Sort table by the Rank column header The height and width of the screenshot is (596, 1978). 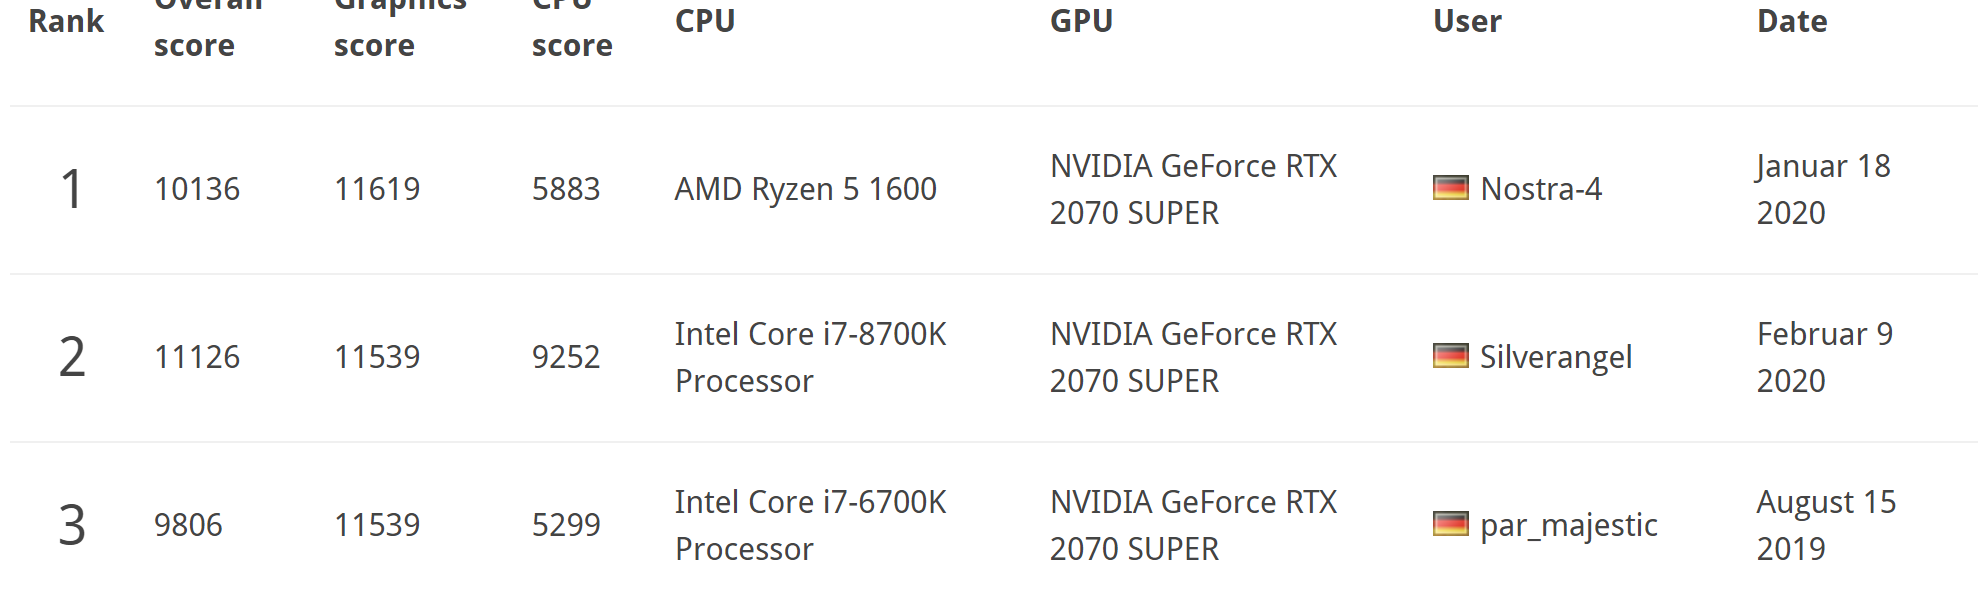click(x=66, y=21)
